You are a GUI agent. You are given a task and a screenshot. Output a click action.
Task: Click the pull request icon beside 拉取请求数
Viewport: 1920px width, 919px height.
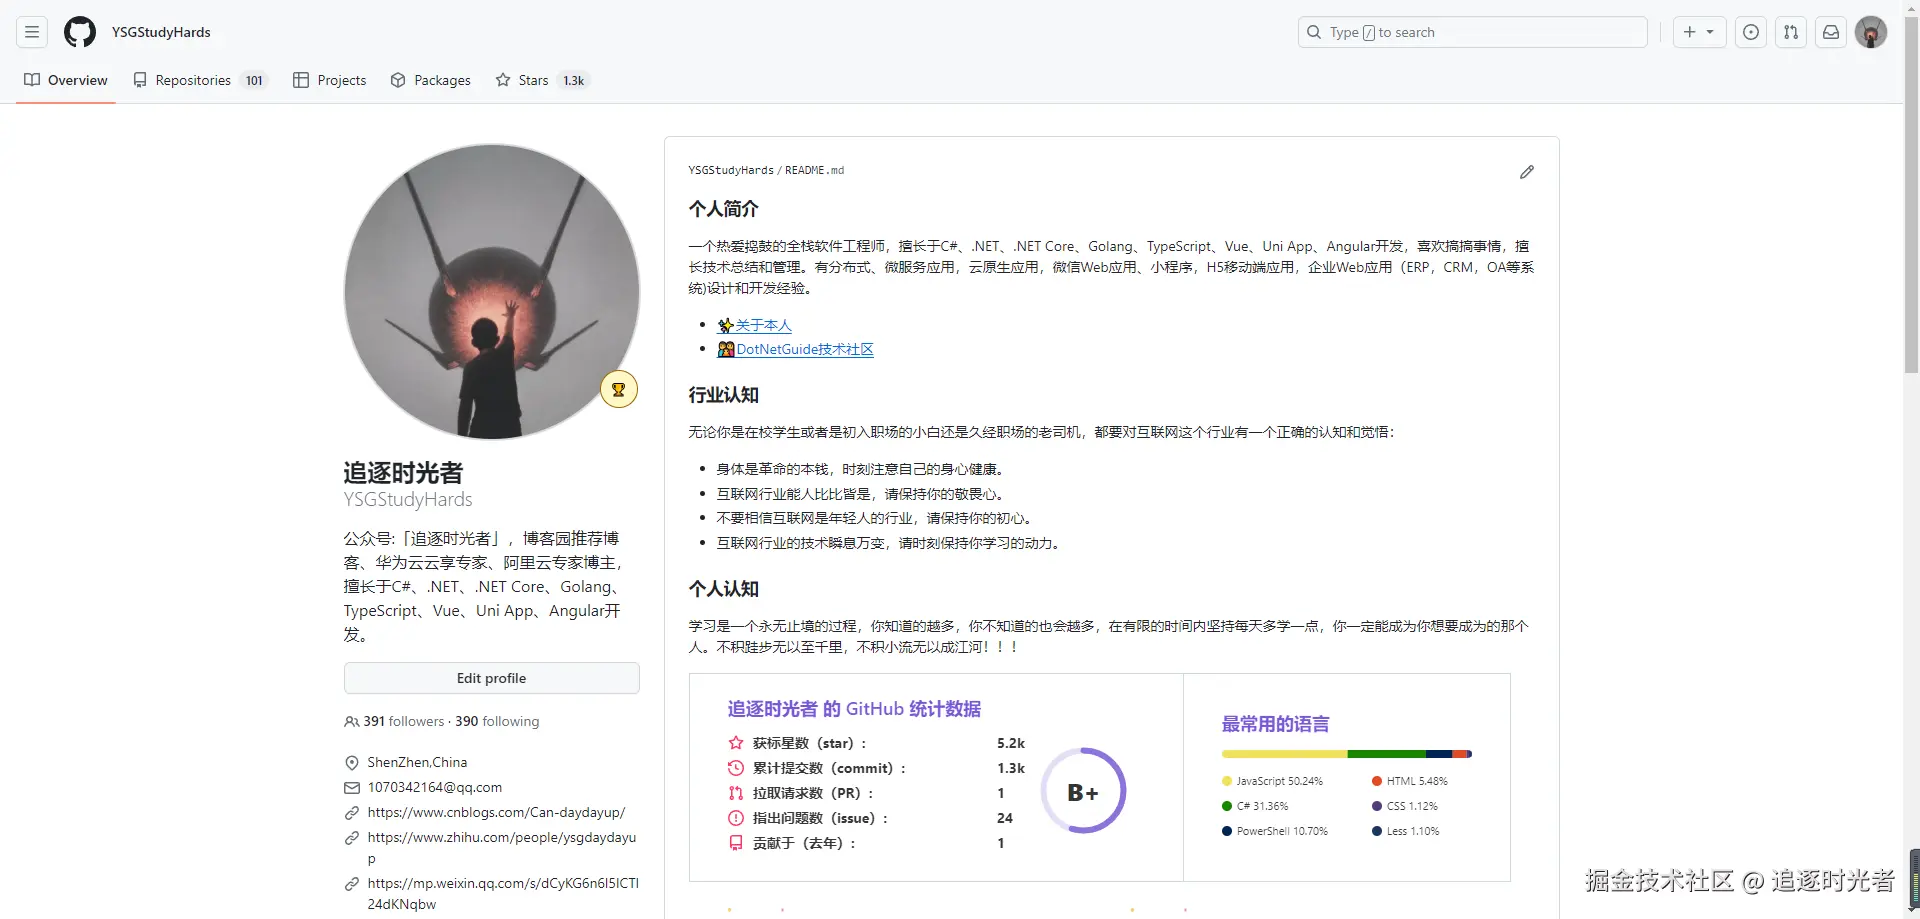coord(736,793)
